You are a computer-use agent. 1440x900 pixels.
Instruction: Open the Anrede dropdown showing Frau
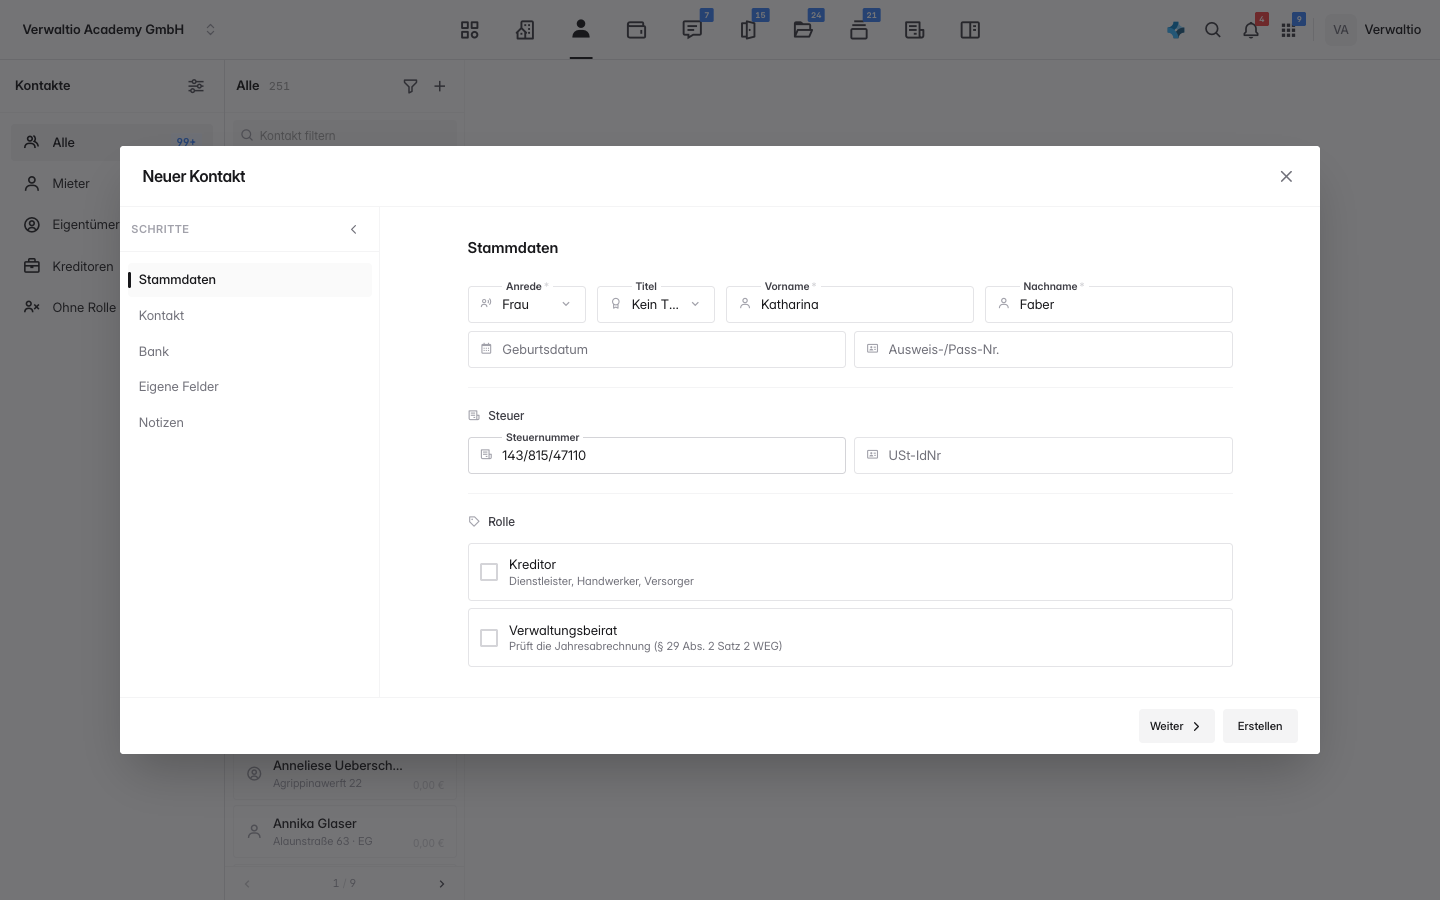527,304
